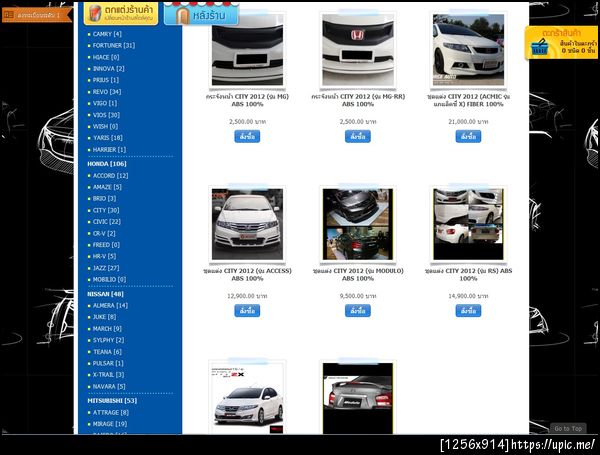The width and height of the screenshot is (600, 455).
Task: Open the FORTUNER [31] category
Action: point(114,46)
